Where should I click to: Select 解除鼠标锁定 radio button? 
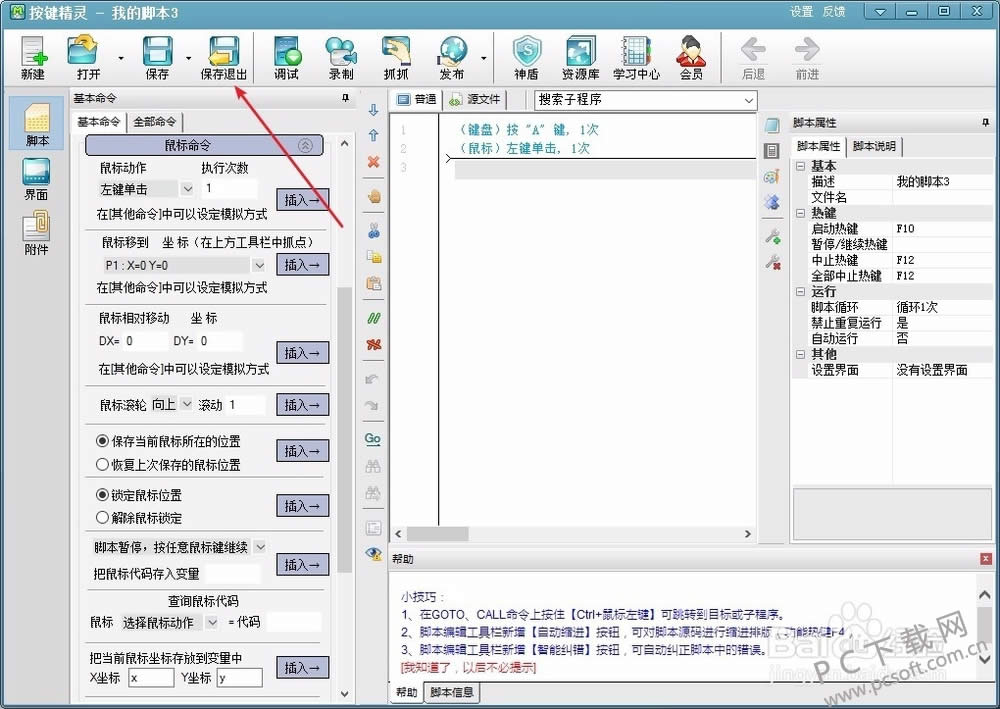(x=102, y=518)
